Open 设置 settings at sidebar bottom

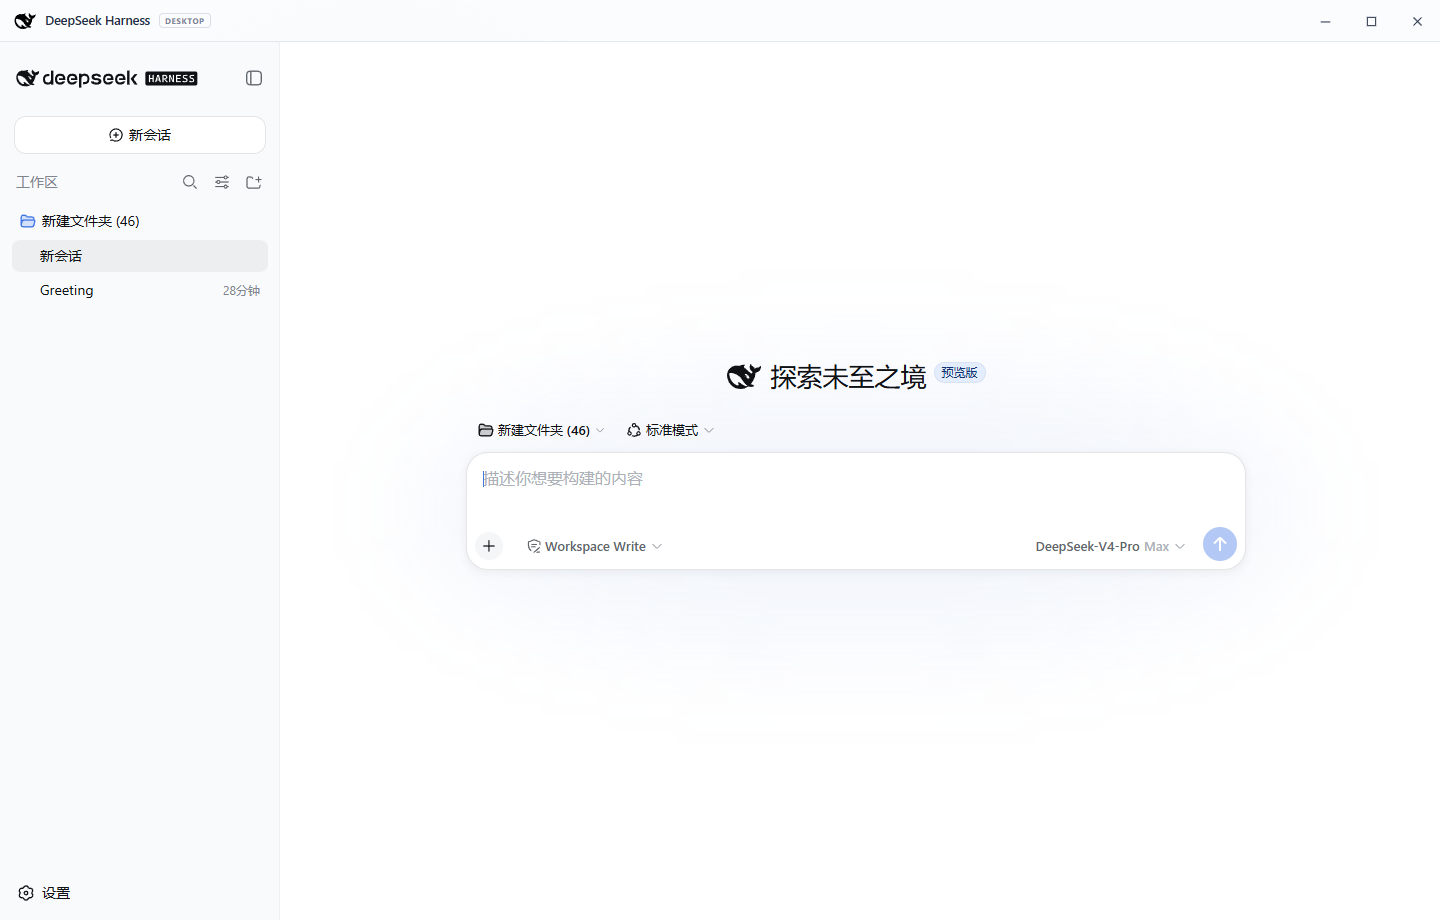[44, 893]
